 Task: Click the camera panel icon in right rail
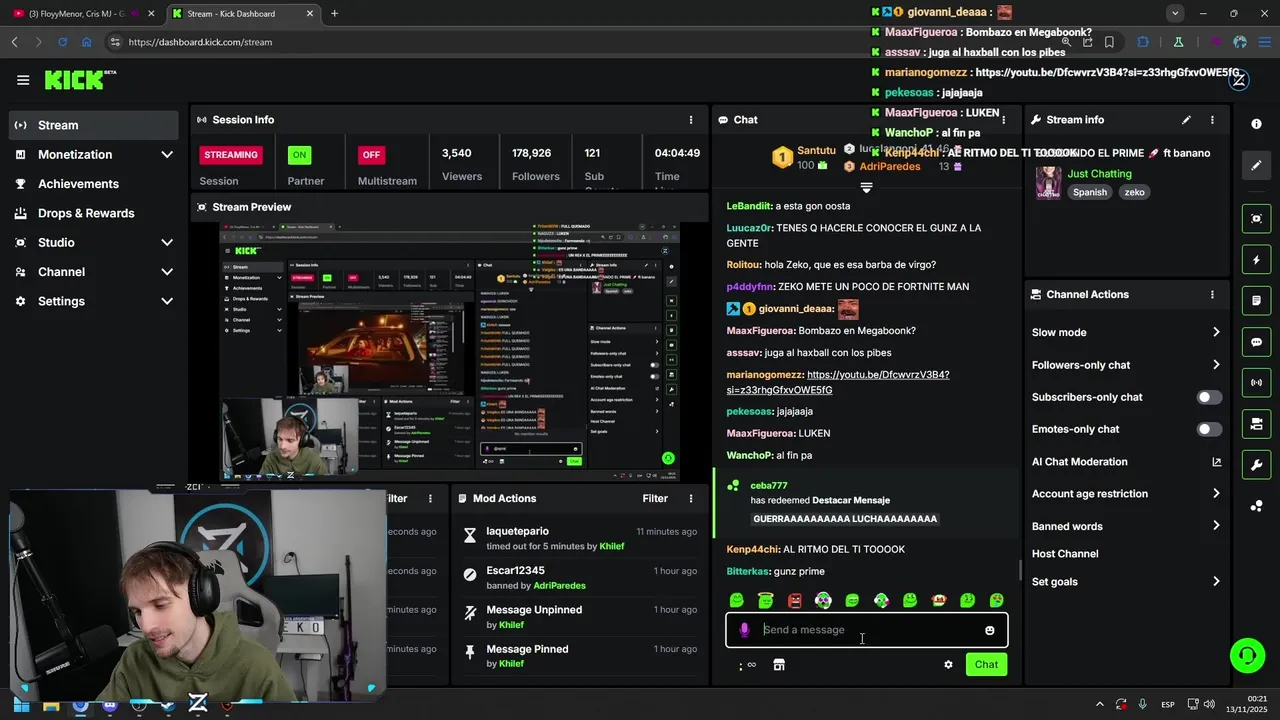pyautogui.click(x=1256, y=424)
